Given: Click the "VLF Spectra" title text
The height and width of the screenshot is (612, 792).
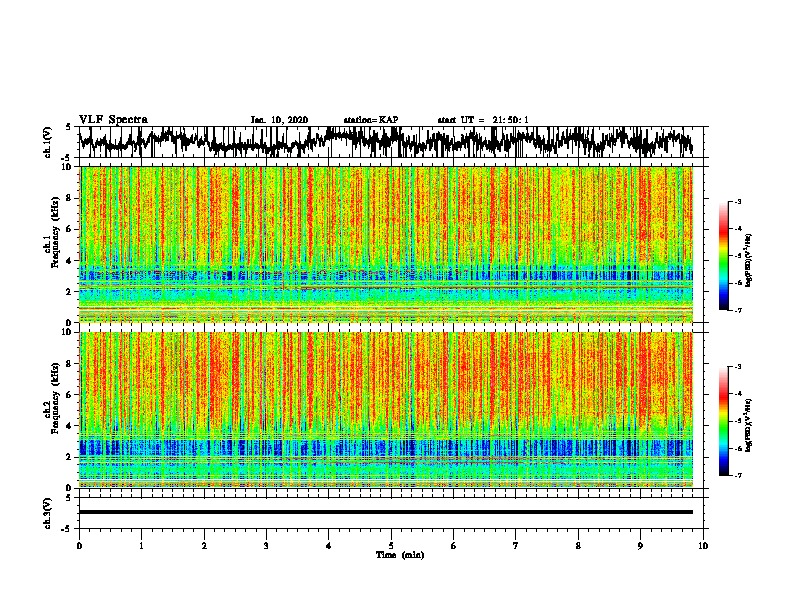Looking at the screenshot, I should pyautogui.click(x=113, y=120).
